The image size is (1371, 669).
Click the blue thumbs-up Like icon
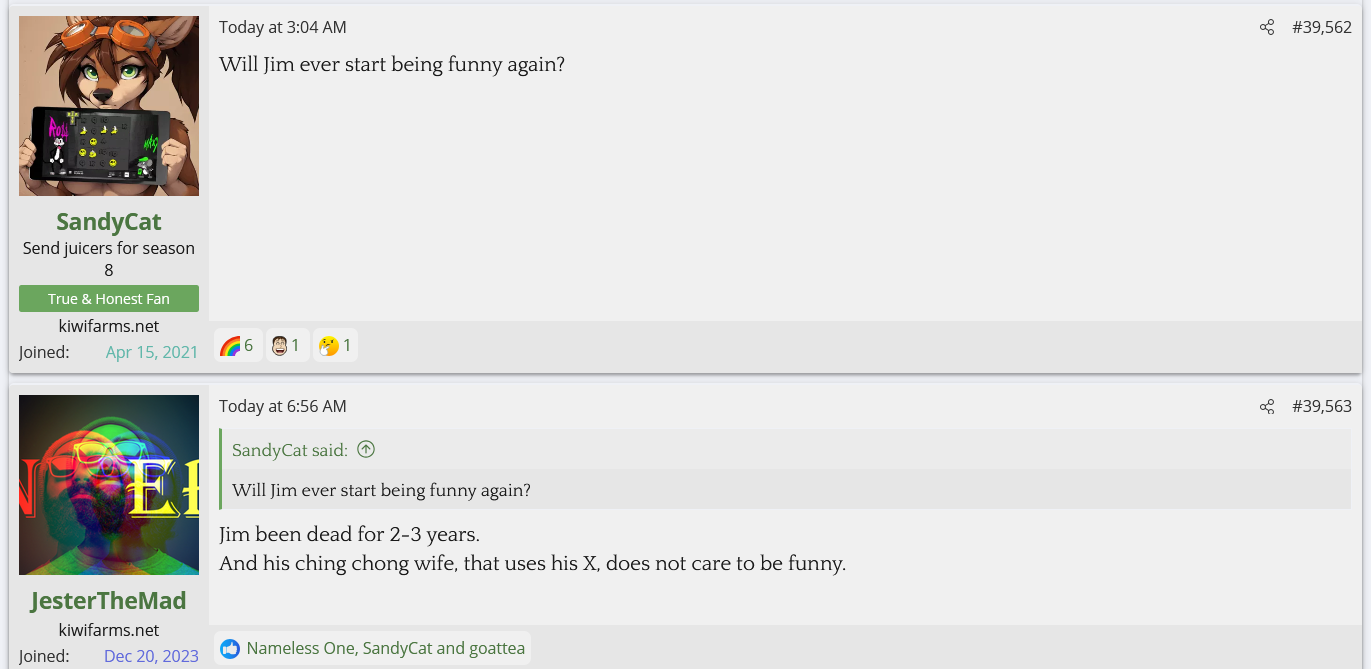(230, 649)
